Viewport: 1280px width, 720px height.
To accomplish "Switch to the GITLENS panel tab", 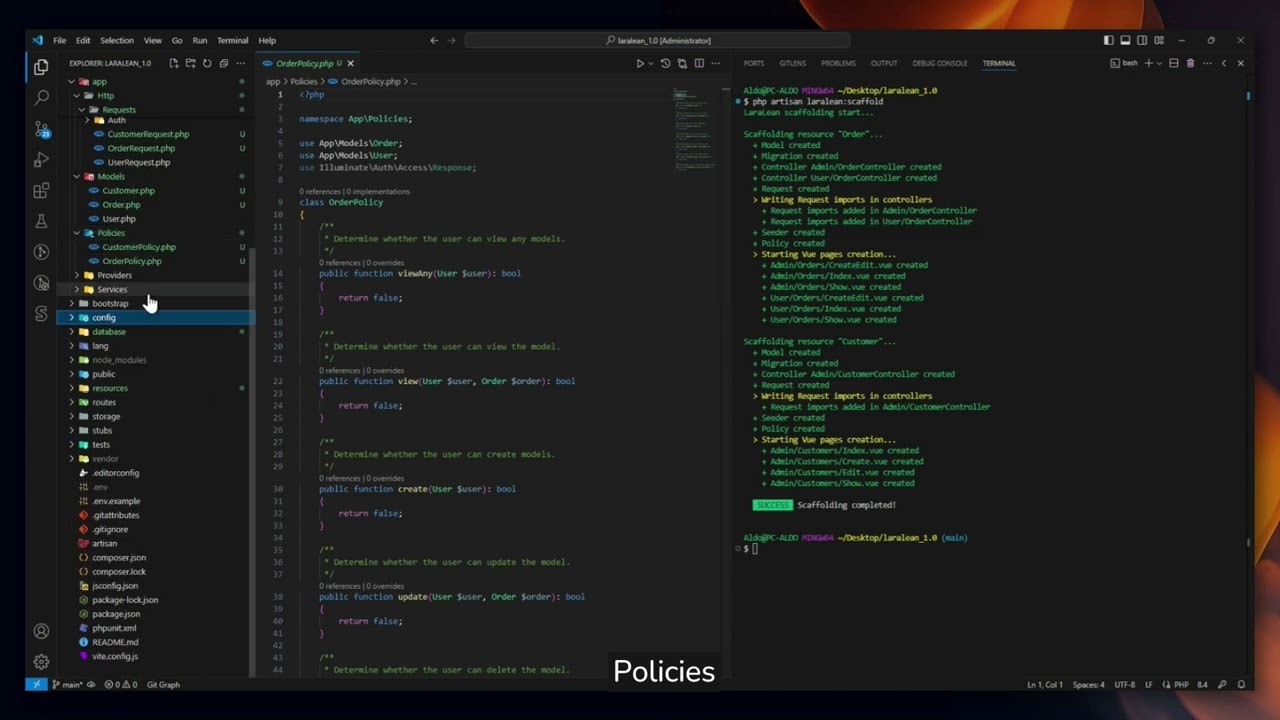I will [x=792, y=63].
